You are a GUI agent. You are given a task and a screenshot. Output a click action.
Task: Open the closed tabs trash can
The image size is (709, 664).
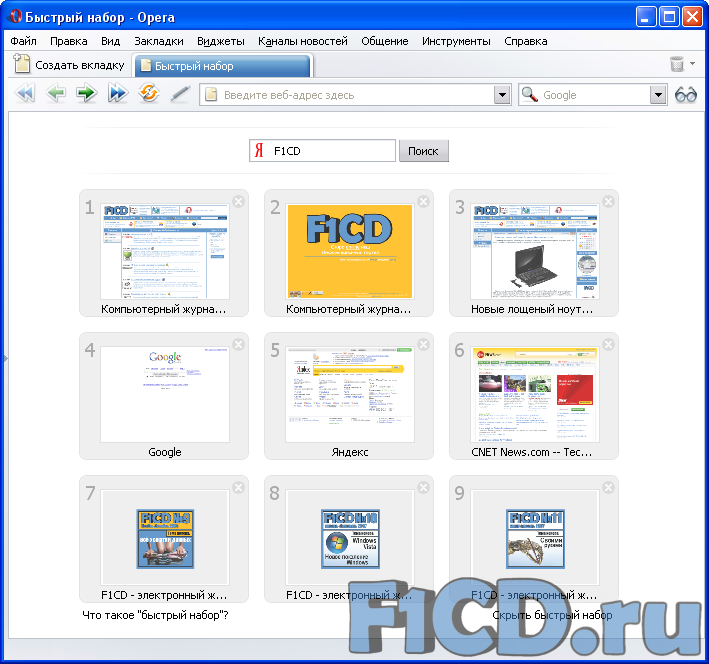677,64
